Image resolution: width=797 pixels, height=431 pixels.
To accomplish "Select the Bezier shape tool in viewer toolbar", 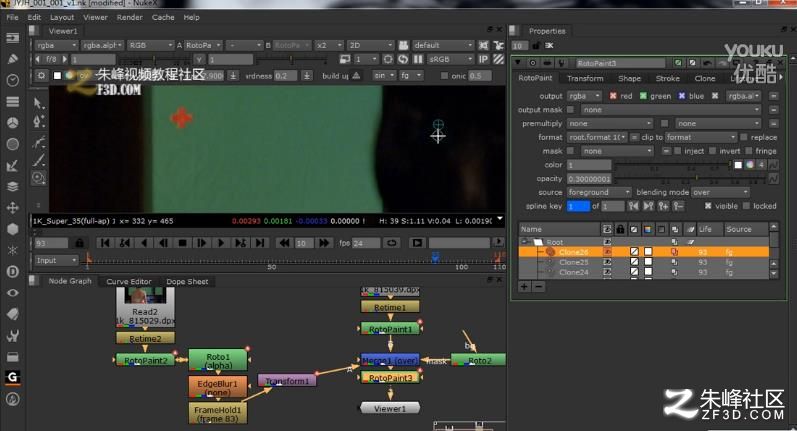I will click(39, 142).
